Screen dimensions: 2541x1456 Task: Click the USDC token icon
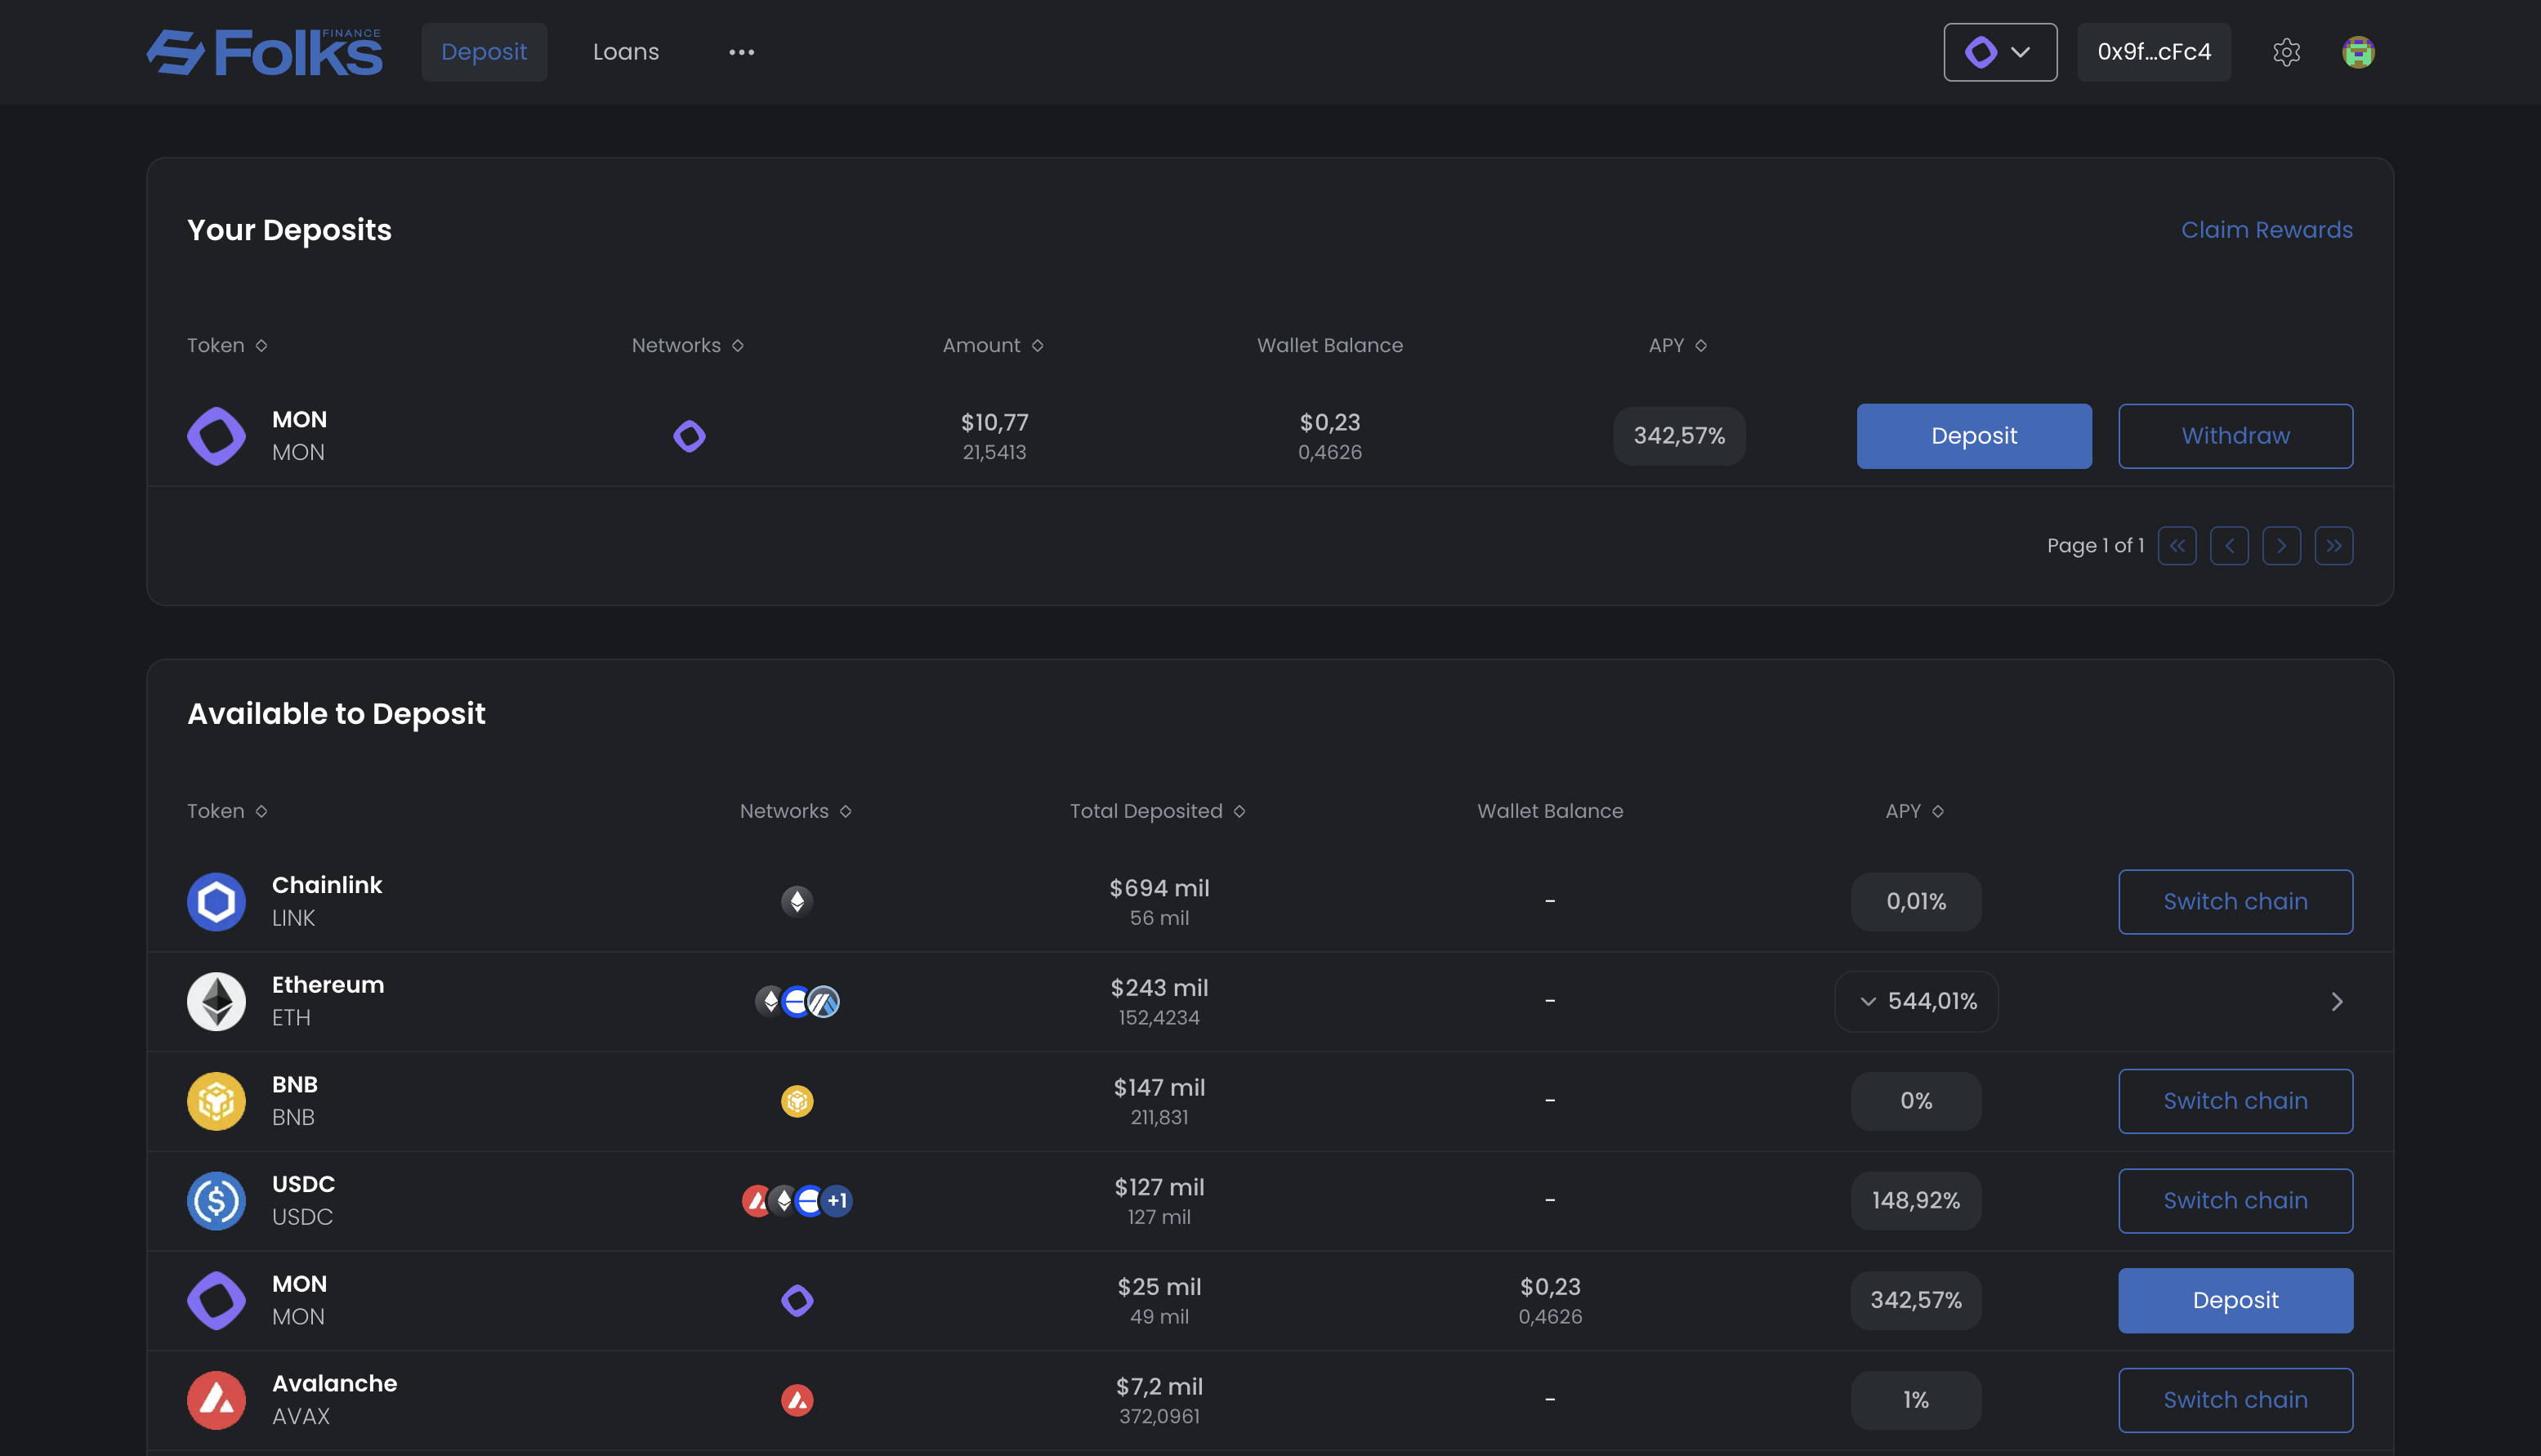216,1201
